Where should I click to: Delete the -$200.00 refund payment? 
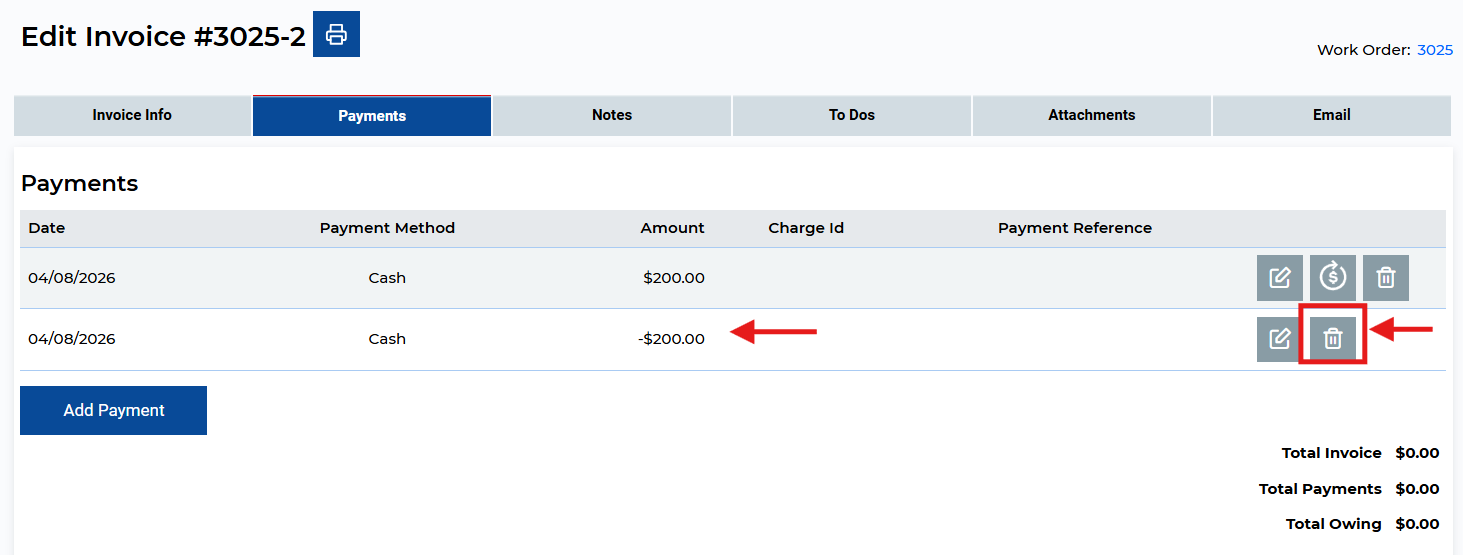[x=1332, y=339]
